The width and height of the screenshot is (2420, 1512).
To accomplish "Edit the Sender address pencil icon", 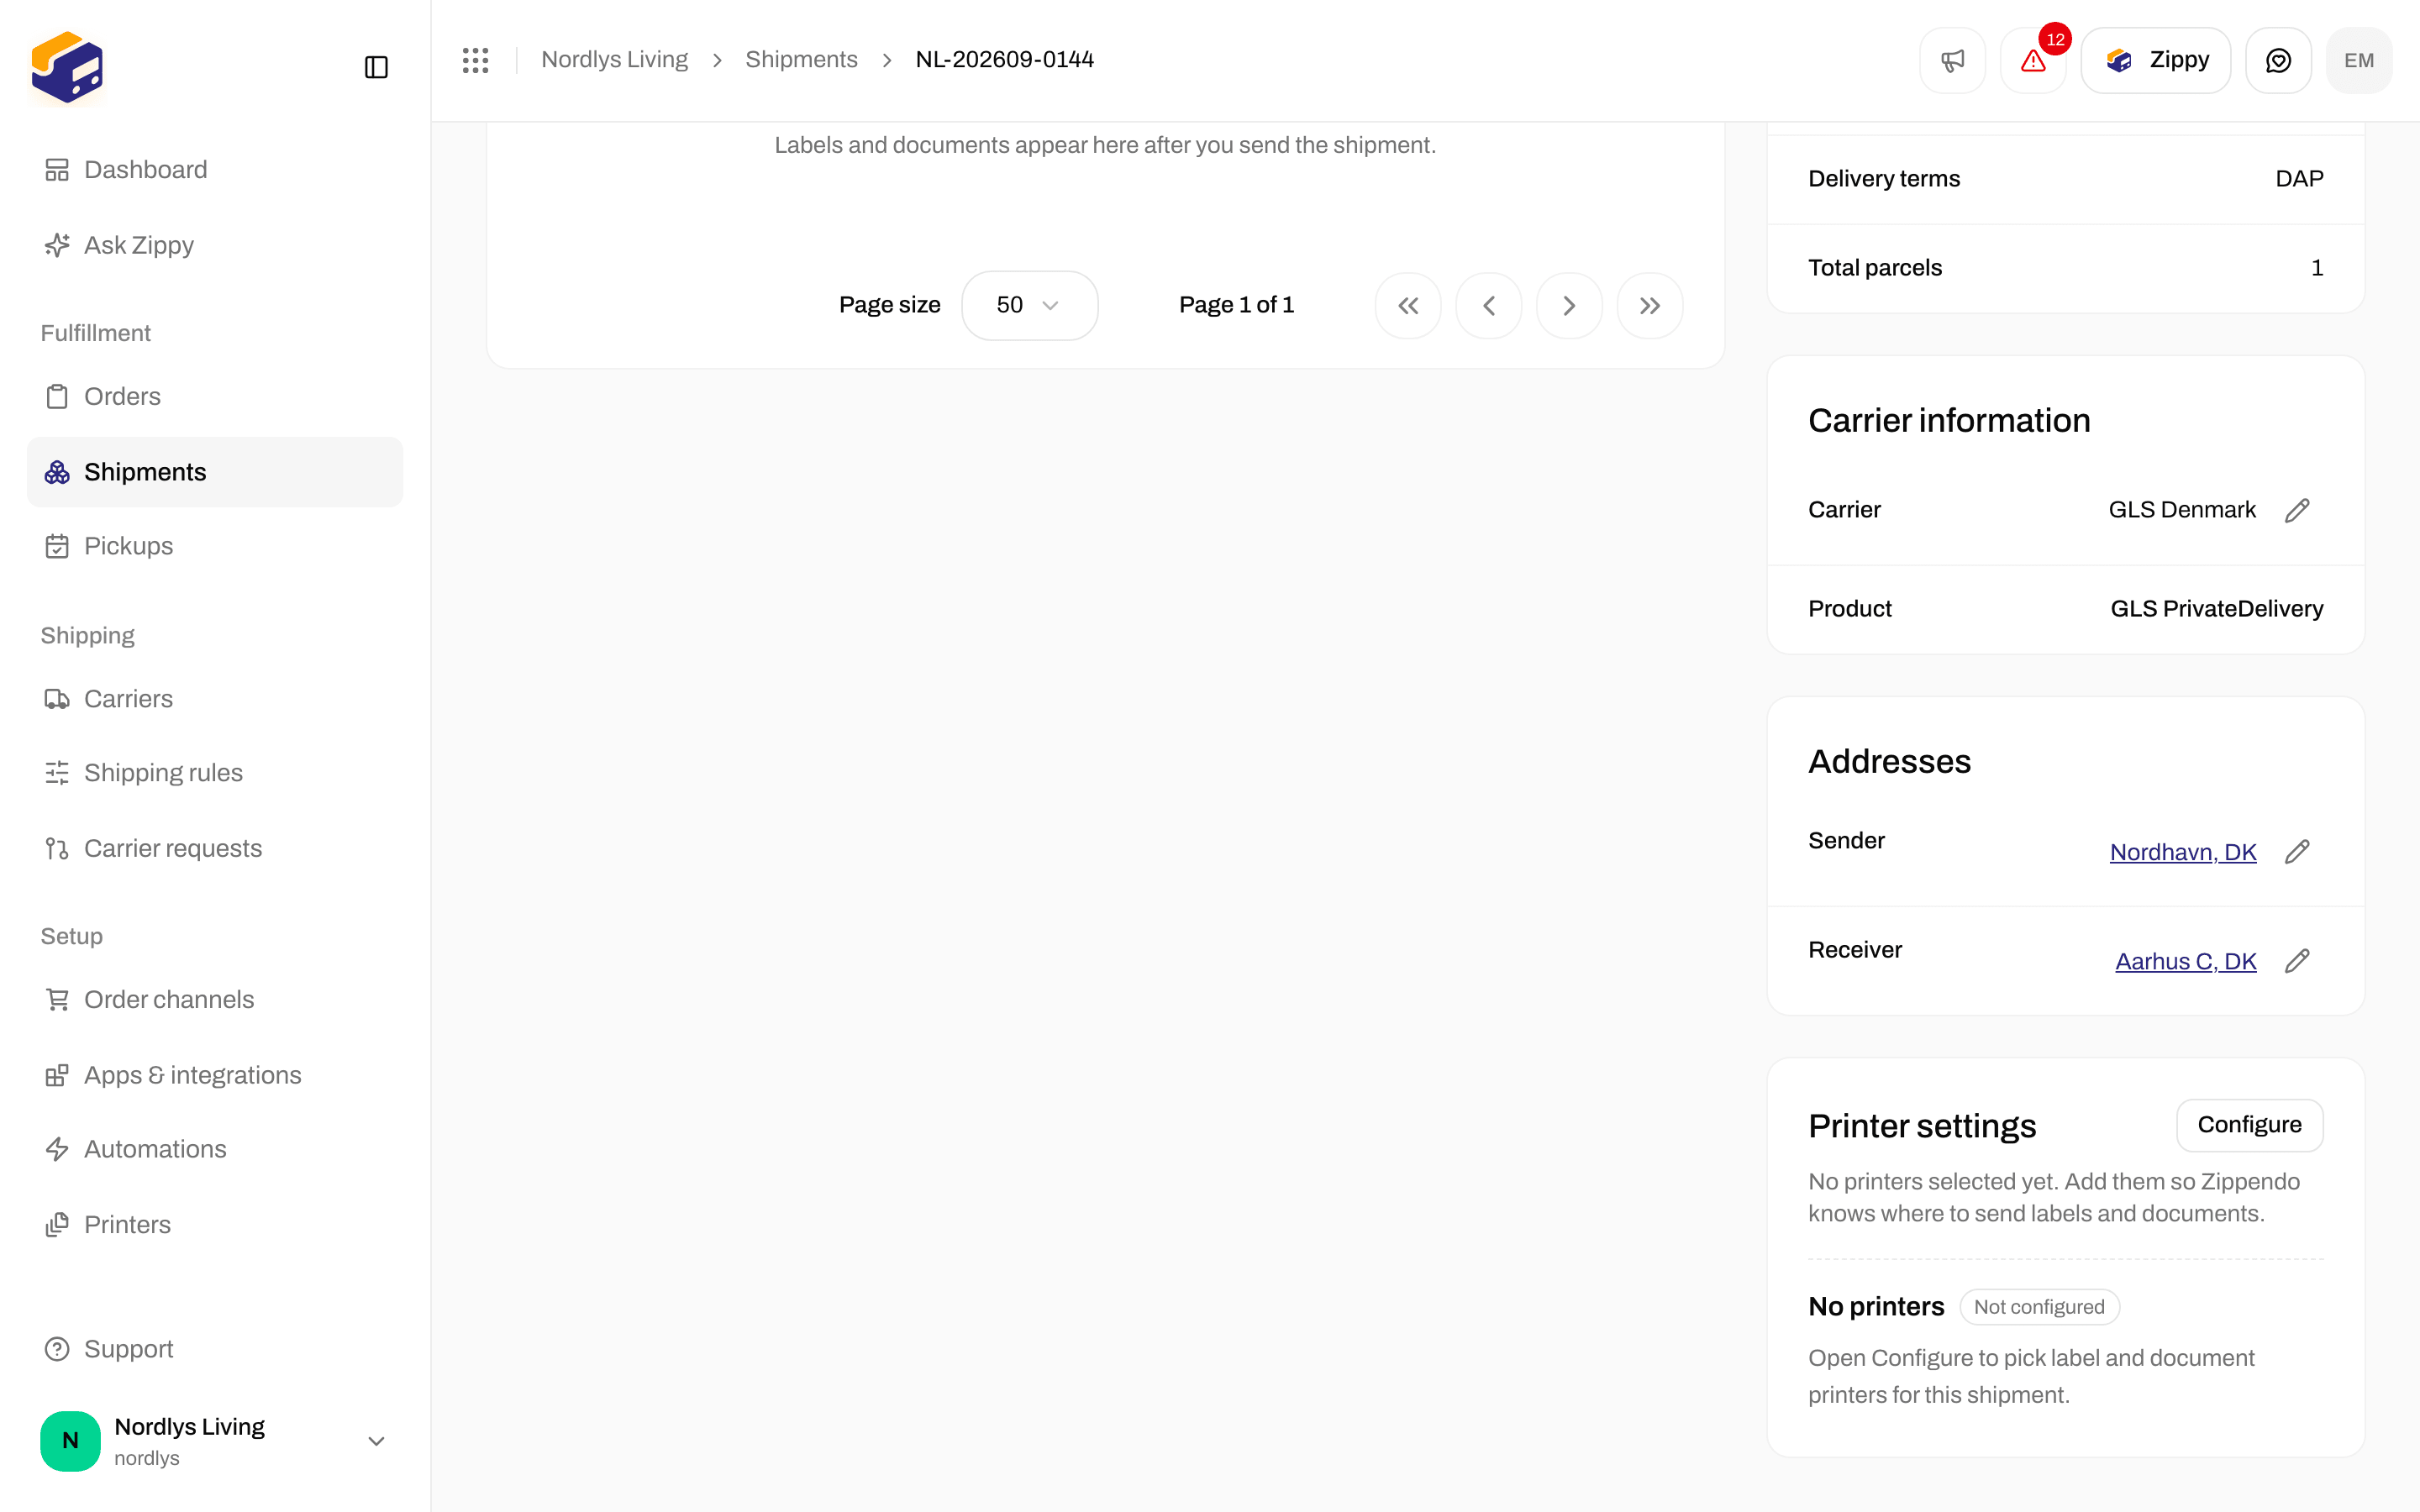I will [x=2297, y=852].
